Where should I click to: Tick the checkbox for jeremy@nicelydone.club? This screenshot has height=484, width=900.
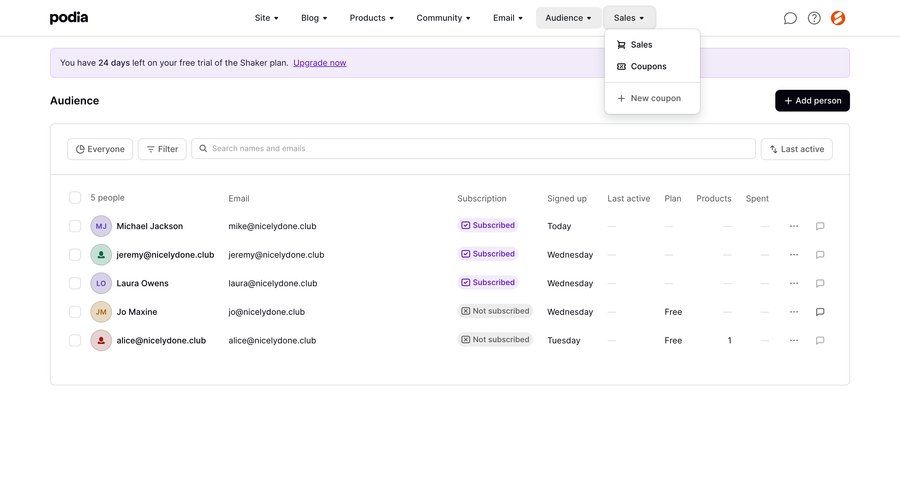[x=75, y=254]
